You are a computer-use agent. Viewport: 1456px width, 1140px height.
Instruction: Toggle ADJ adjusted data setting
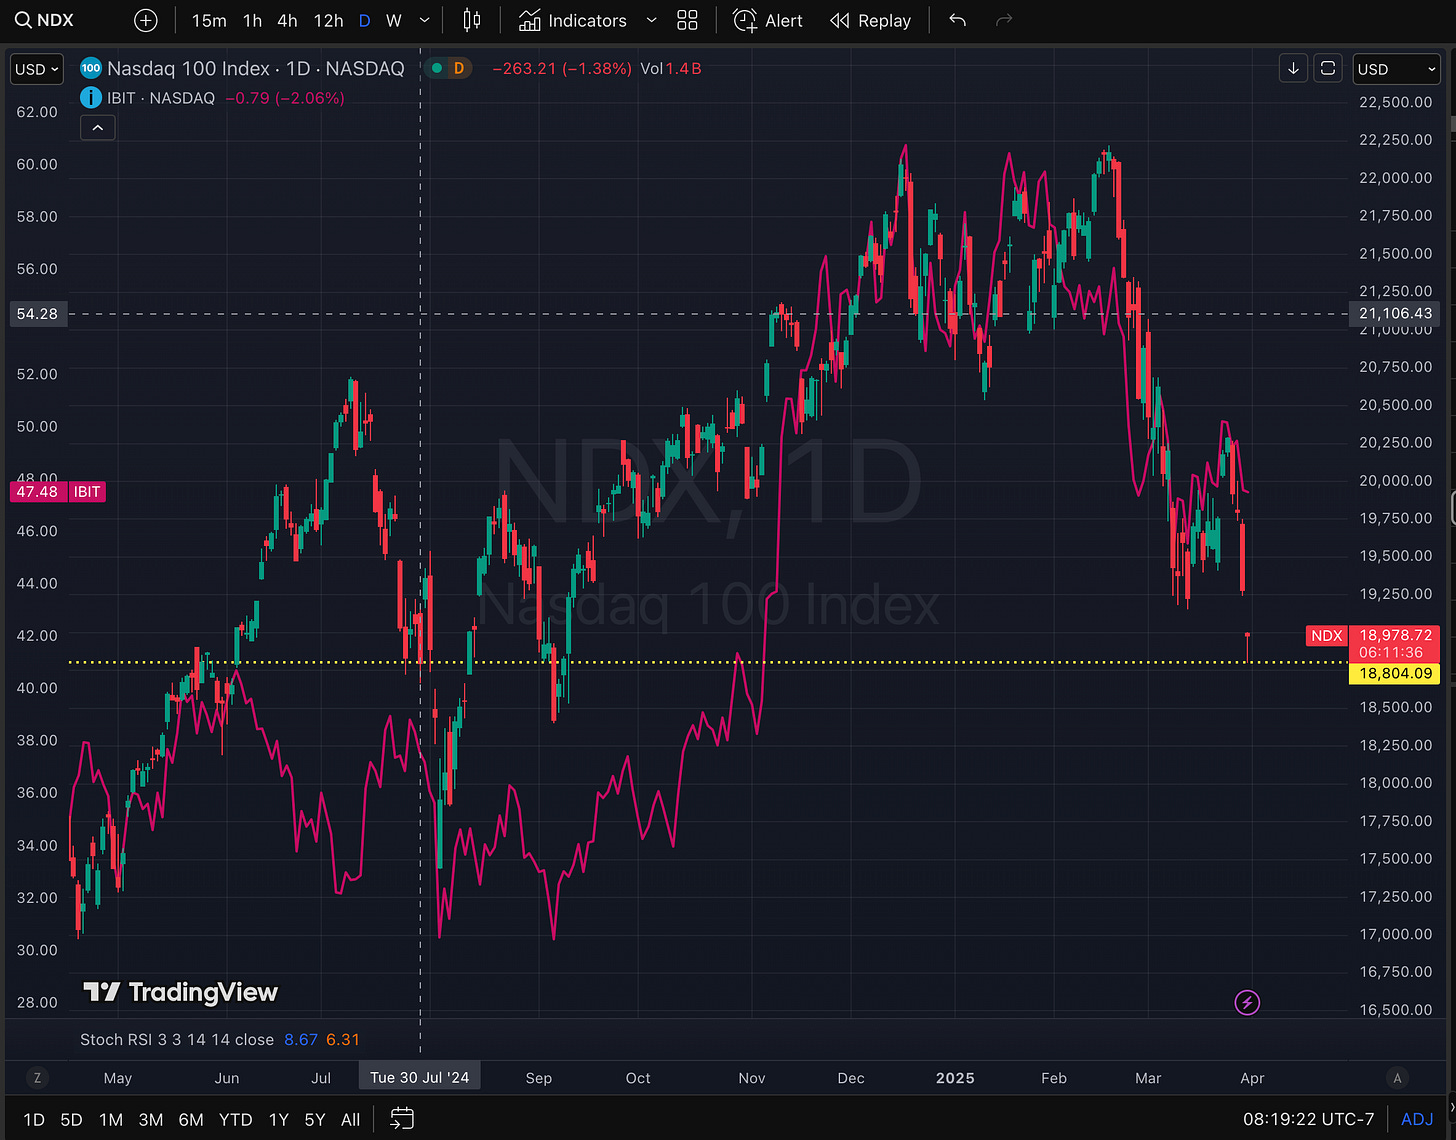tap(1417, 1119)
